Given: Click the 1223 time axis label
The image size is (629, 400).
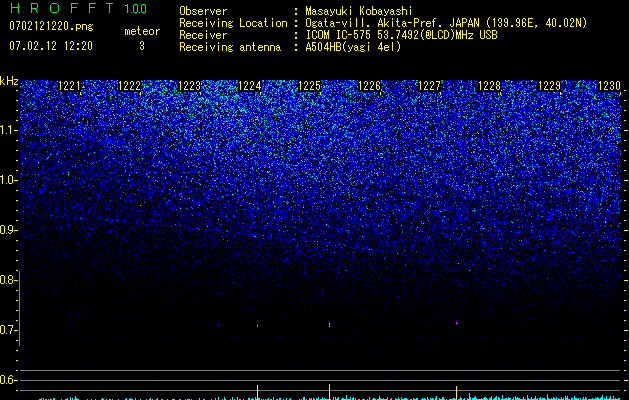Looking at the screenshot, I should pyautogui.click(x=189, y=86).
